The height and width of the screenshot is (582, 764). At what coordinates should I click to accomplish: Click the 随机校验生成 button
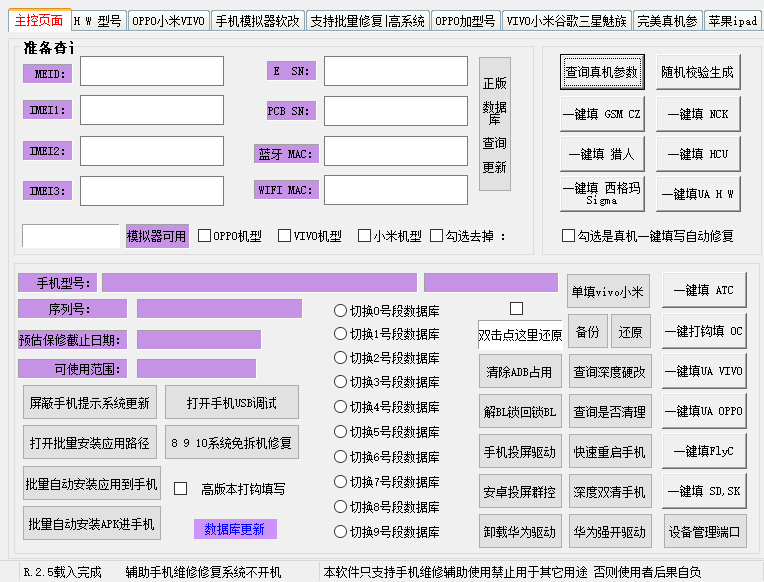click(x=698, y=72)
